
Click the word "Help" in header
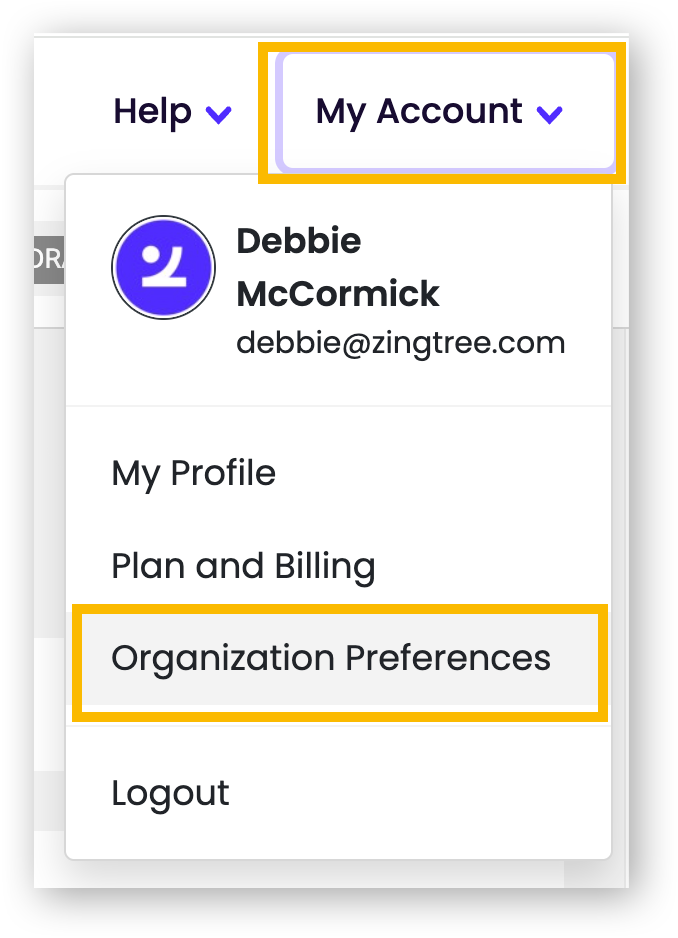click(x=152, y=112)
